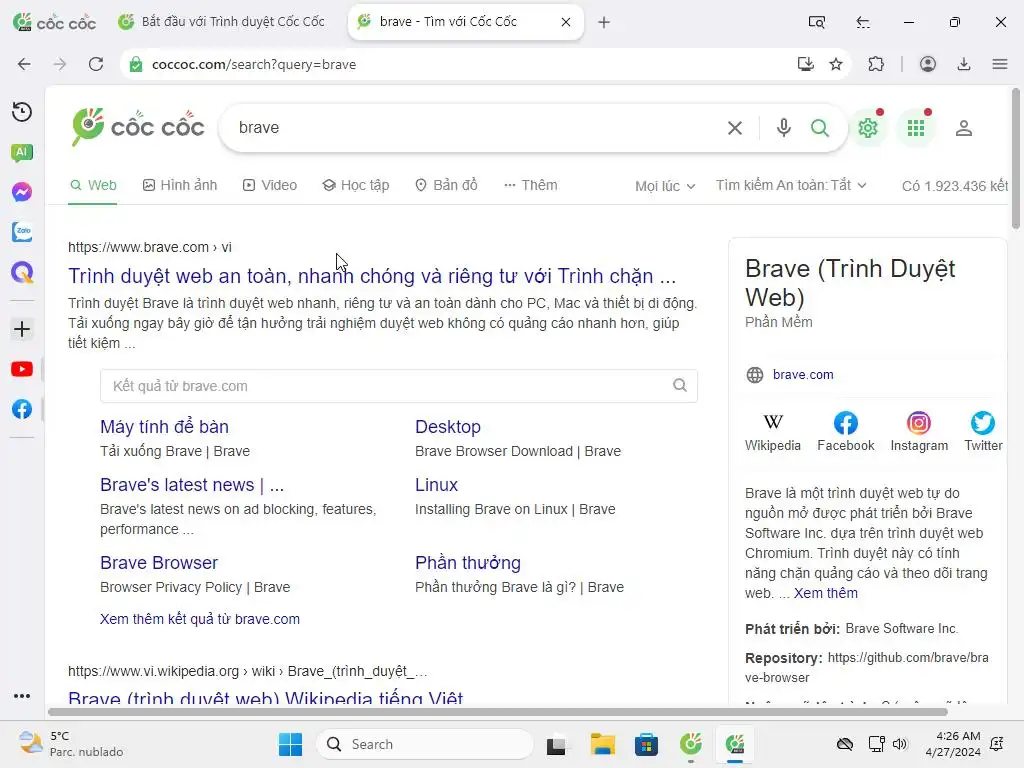The image size is (1024, 768).
Task: Open the Máy tính để bàn sitelink
Action: point(165,427)
